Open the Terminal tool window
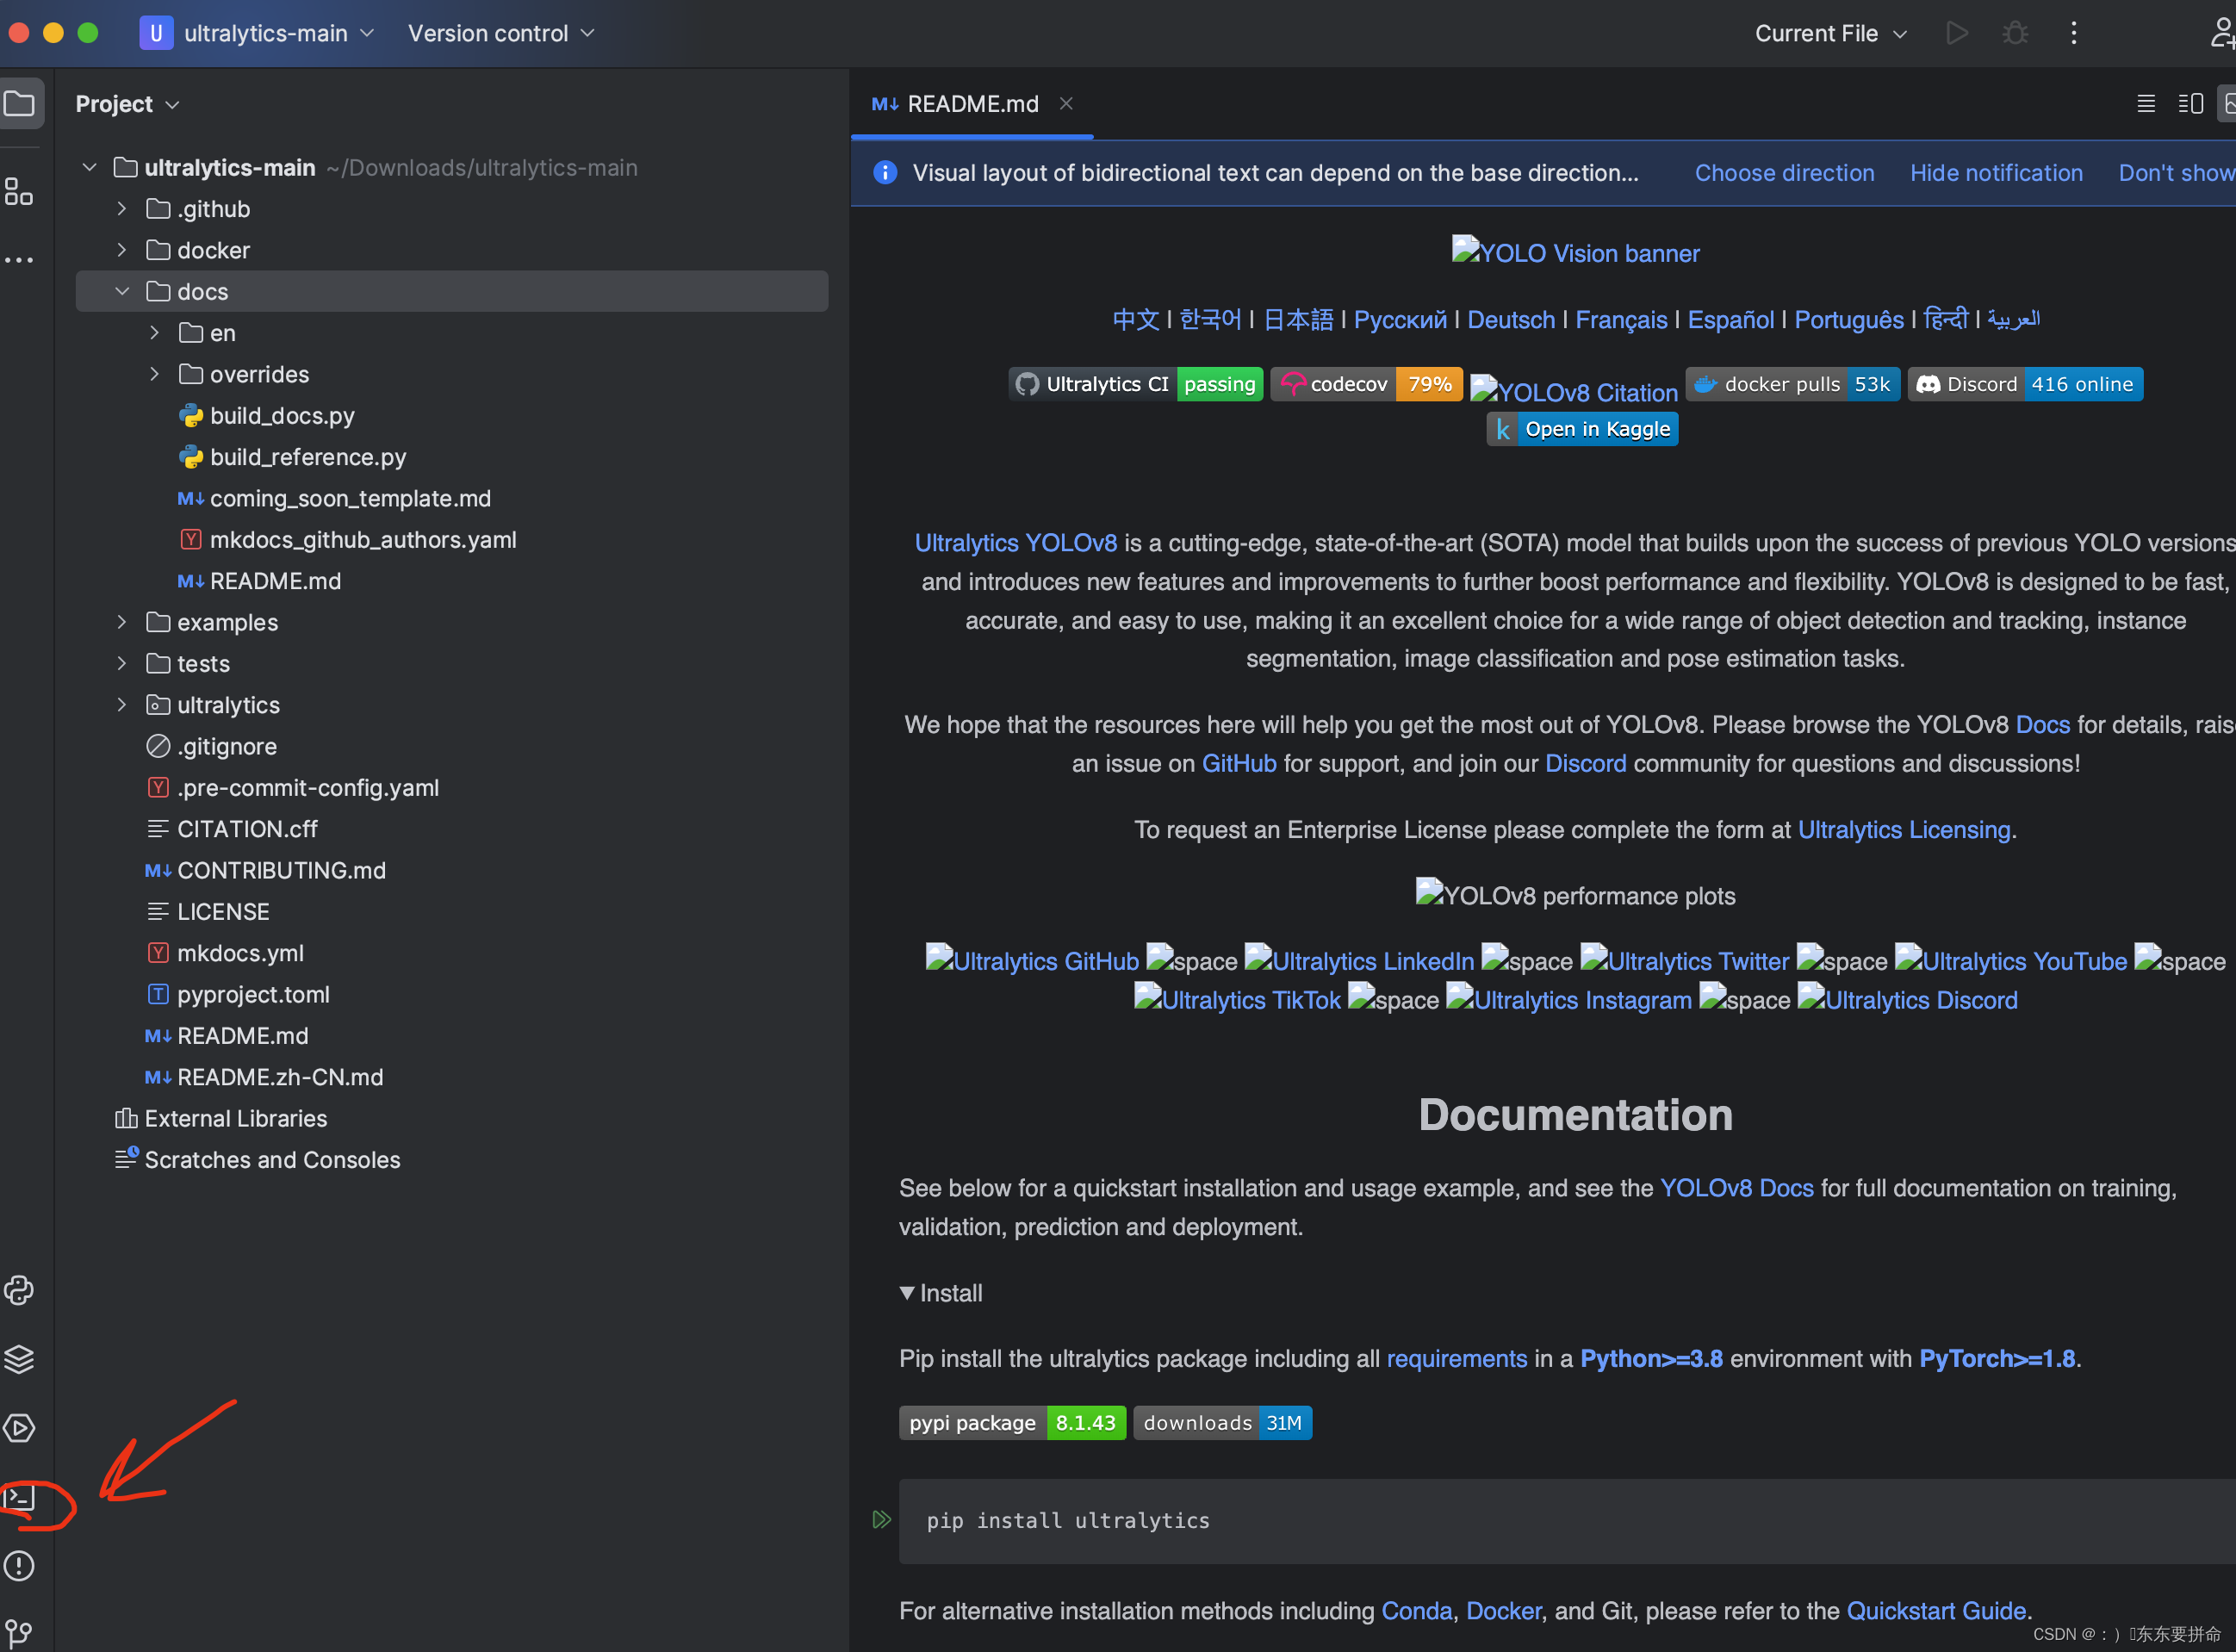Viewport: 2236px width, 1652px height. [20, 1497]
